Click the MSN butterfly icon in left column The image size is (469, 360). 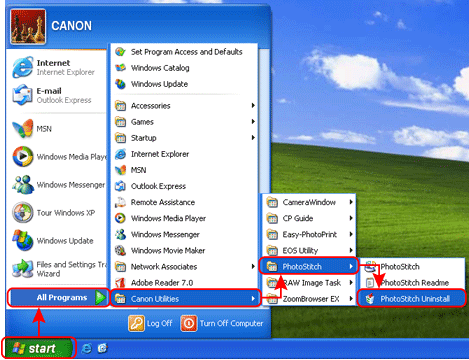point(22,129)
